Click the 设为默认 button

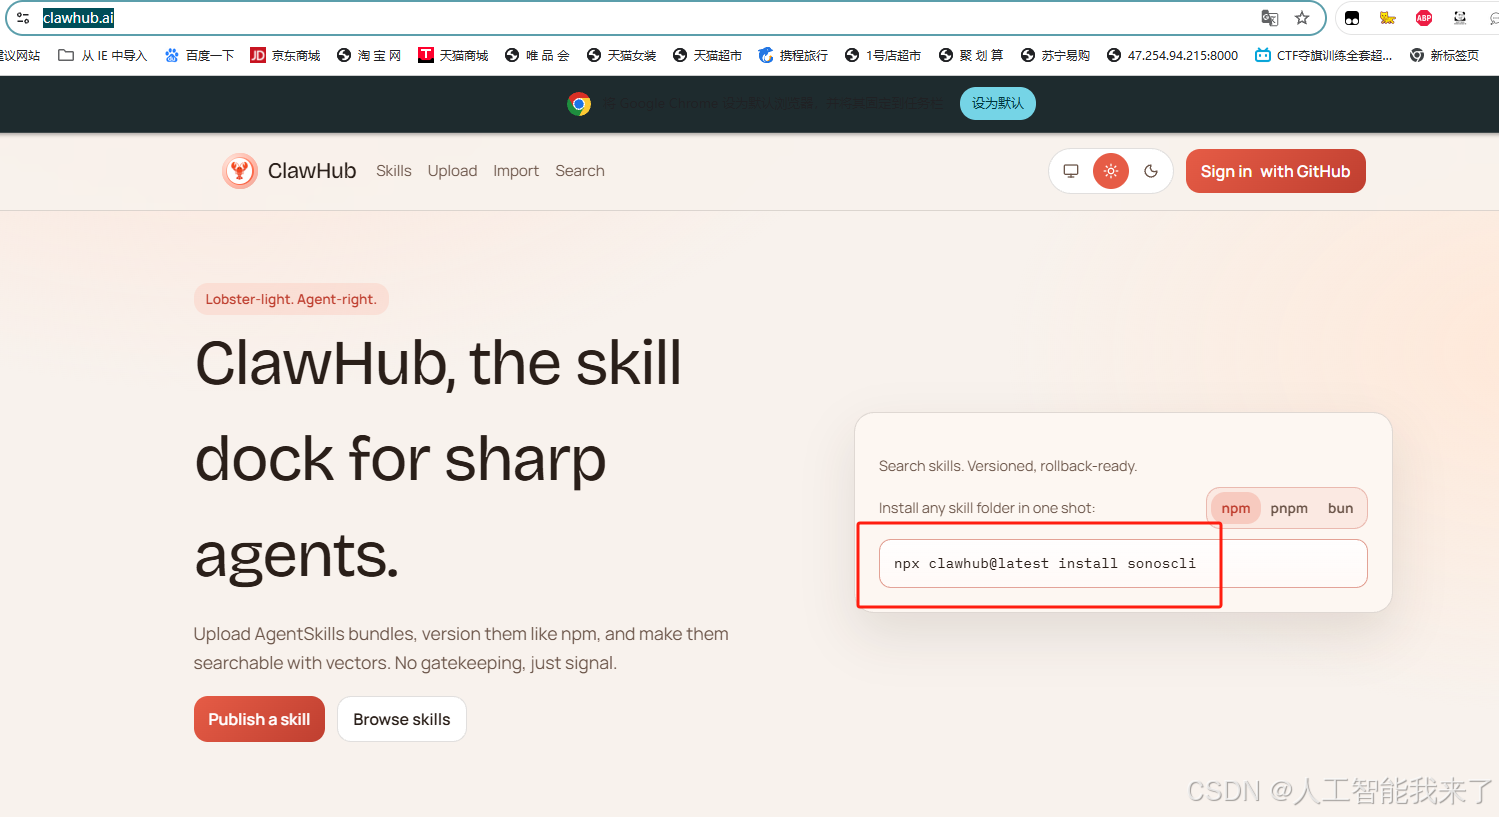(998, 103)
